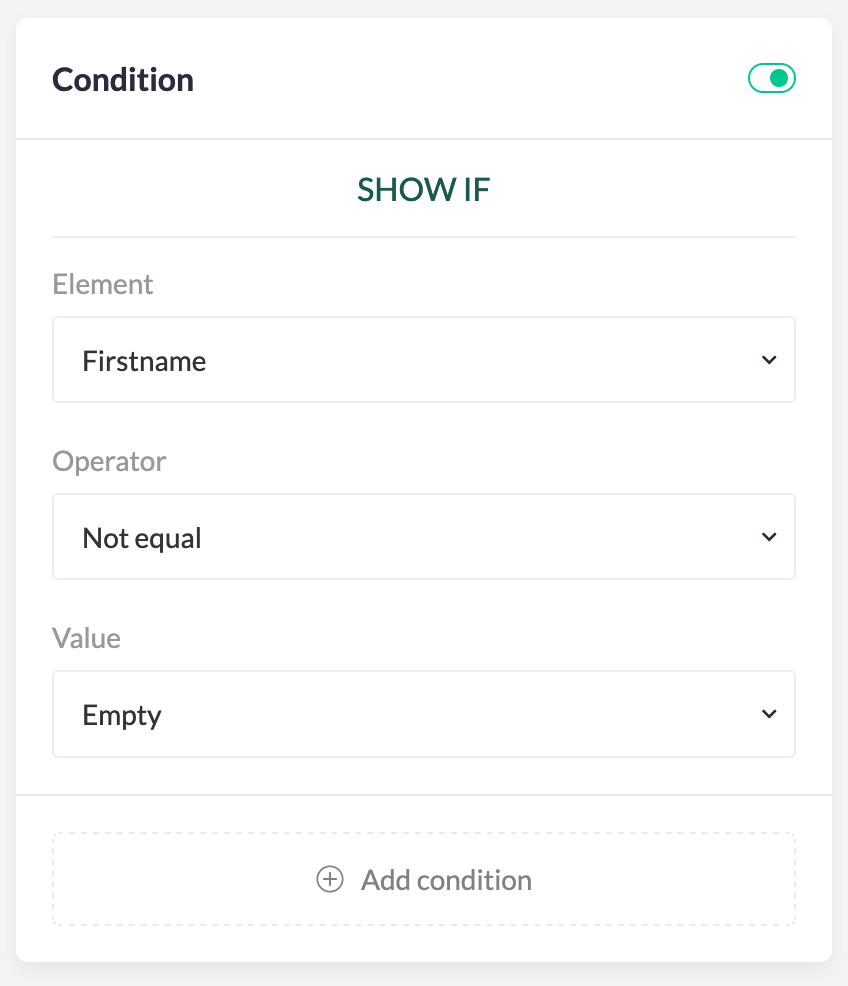Click the chevron arrow in the Operator field
The width and height of the screenshot is (848, 986).
[768, 537]
